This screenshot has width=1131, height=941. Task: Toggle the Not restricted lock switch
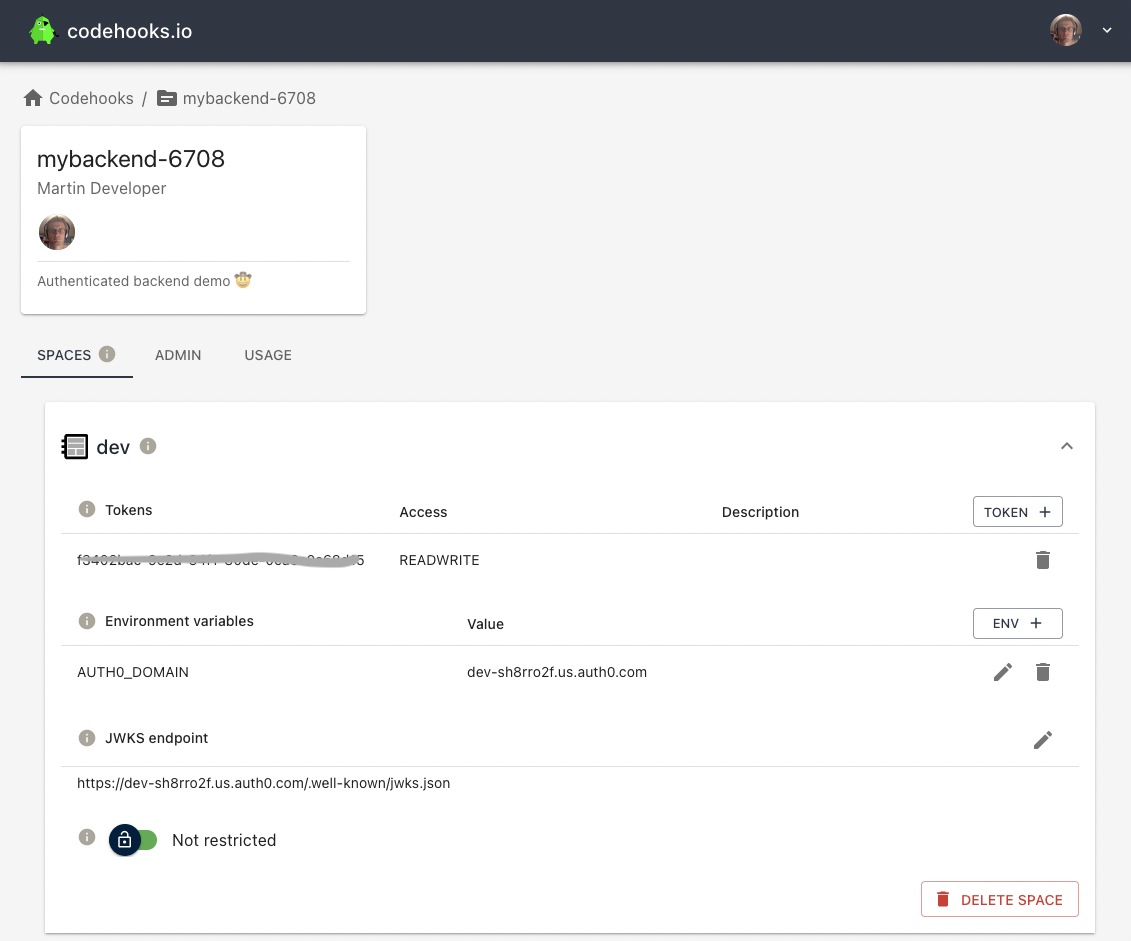pyautogui.click(x=133, y=840)
